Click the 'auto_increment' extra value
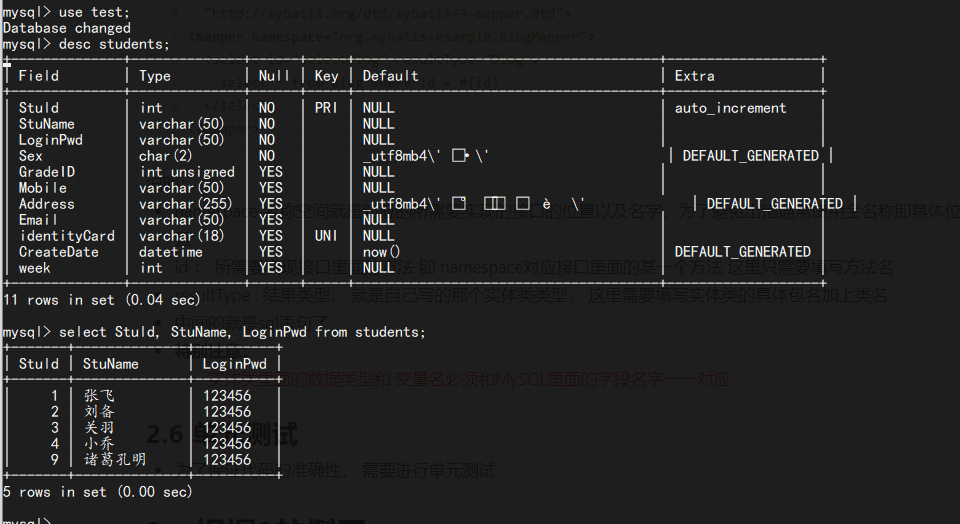The image size is (960, 524). [730, 108]
